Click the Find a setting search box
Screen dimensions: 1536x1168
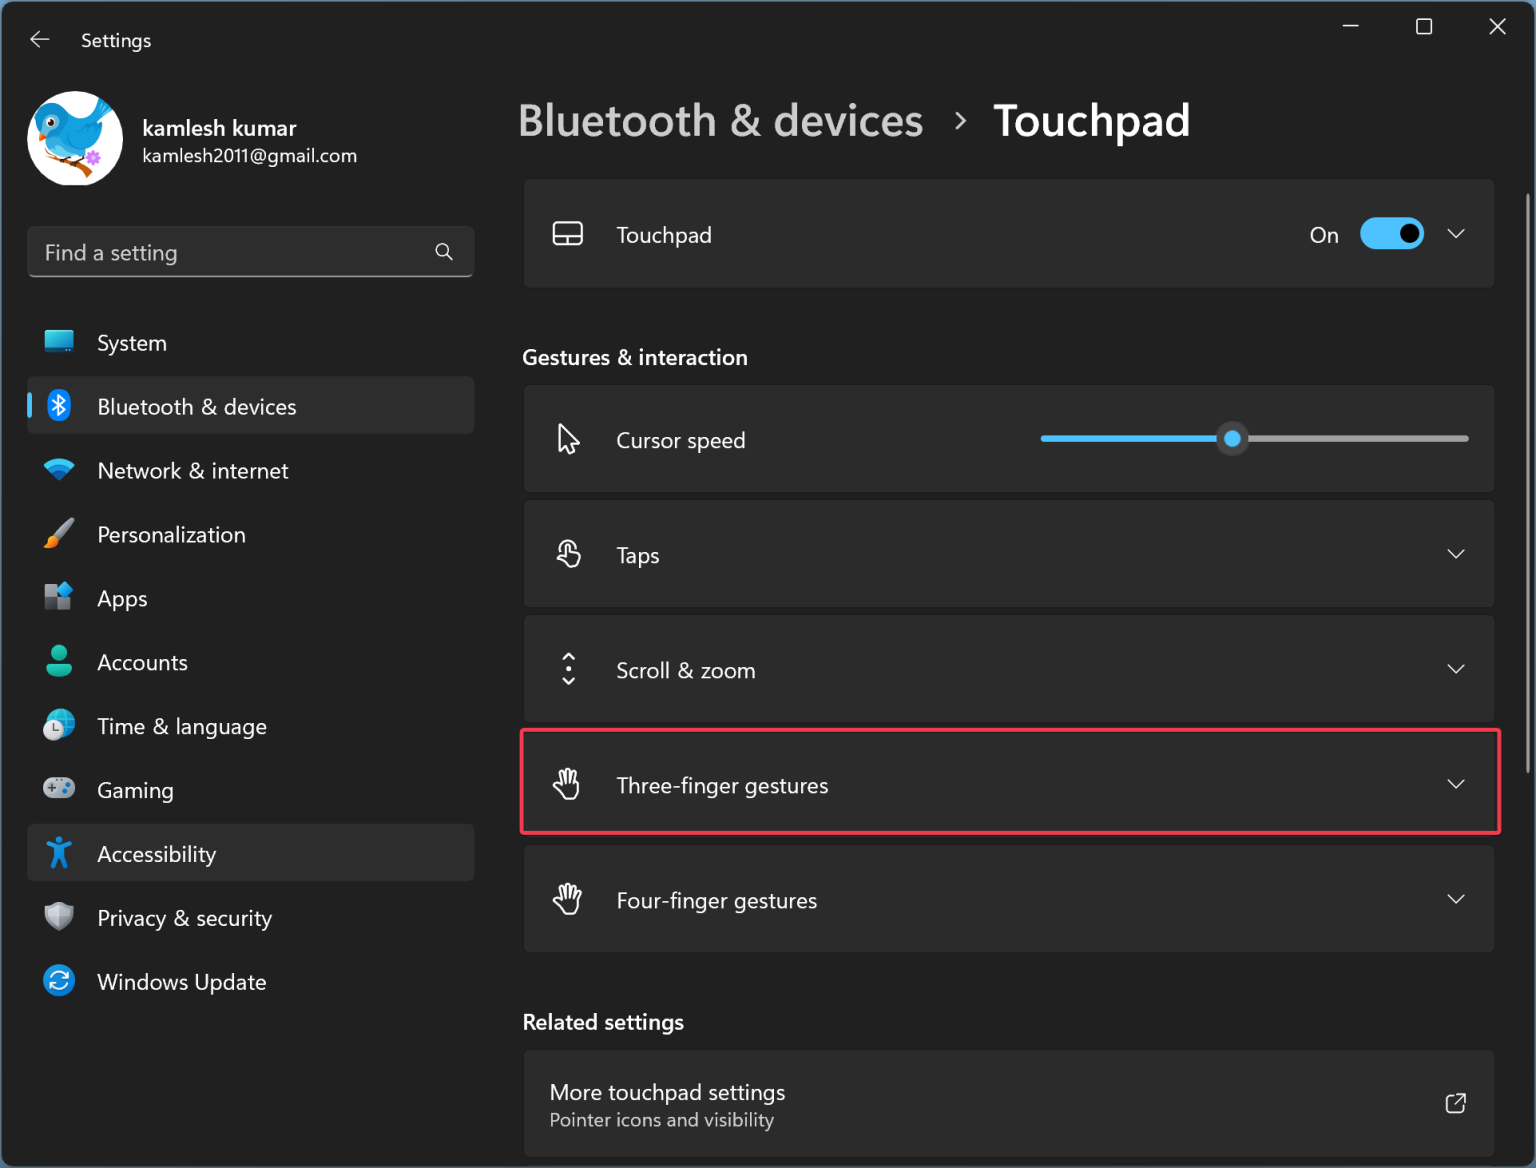coord(250,252)
